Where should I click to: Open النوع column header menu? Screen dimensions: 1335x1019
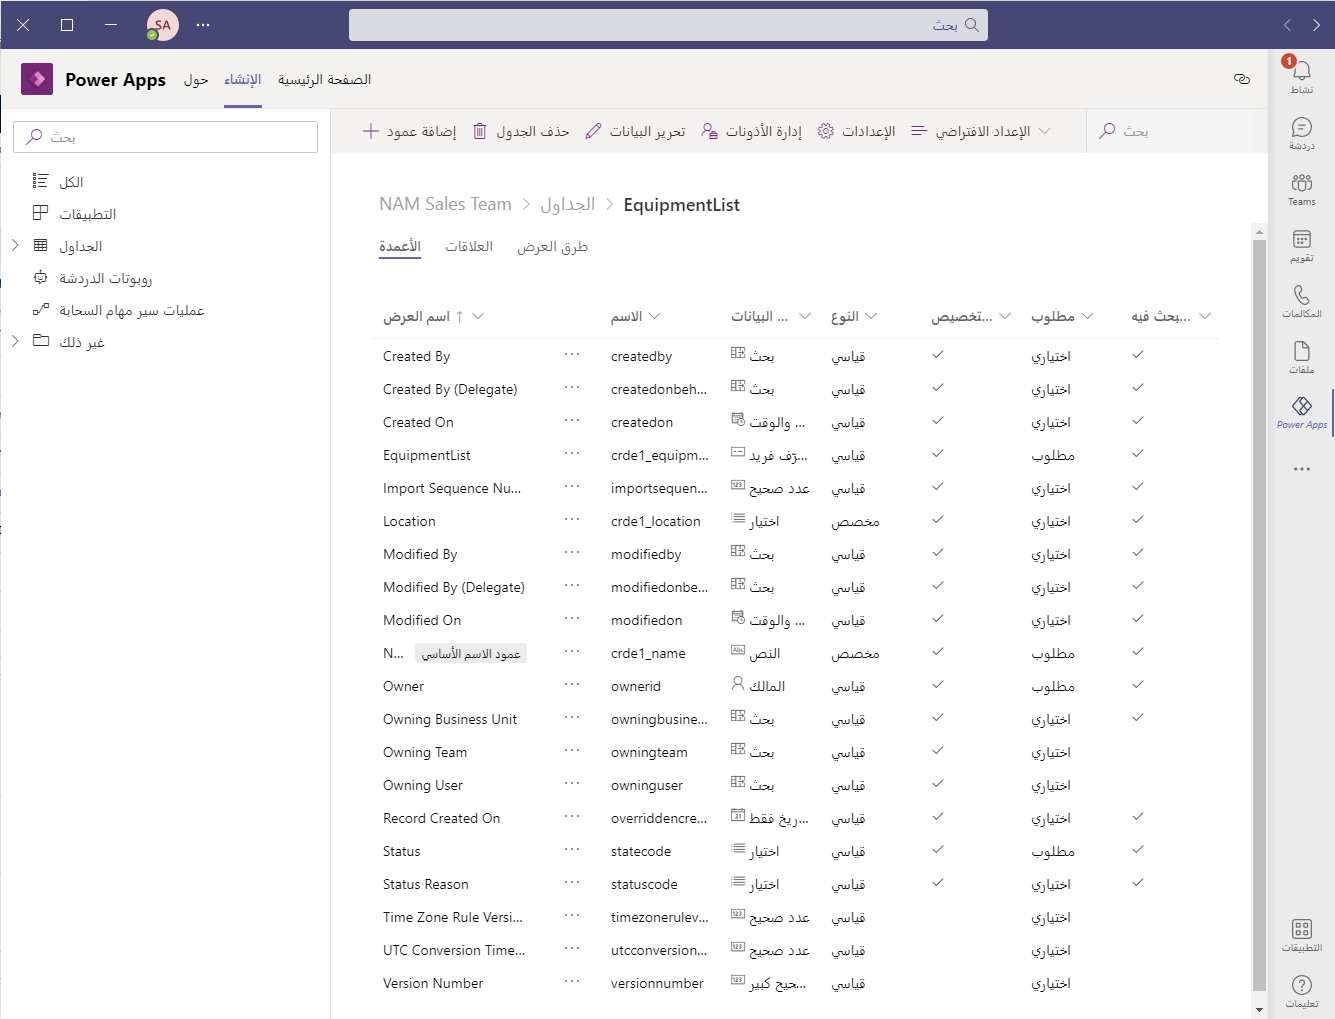(x=854, y=316)
